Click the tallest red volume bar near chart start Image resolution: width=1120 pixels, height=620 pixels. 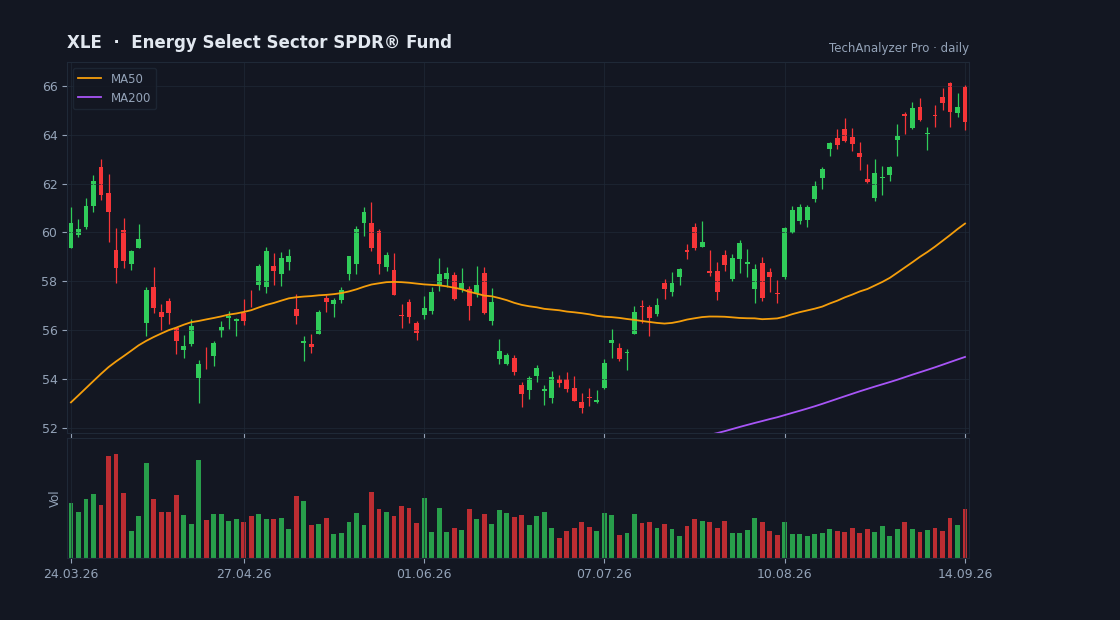tap(116, 506)
